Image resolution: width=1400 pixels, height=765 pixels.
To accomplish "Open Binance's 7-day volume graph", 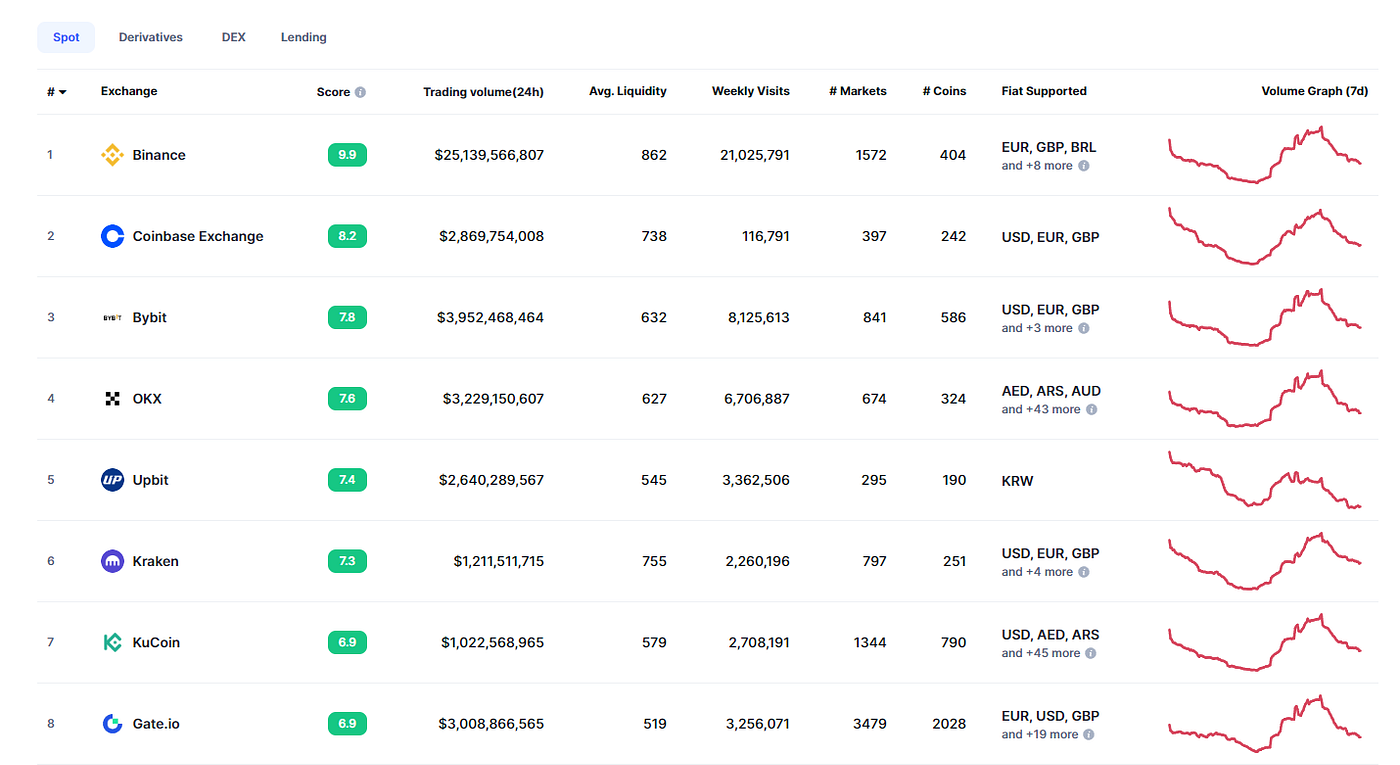I will [x=1265, y=155].
